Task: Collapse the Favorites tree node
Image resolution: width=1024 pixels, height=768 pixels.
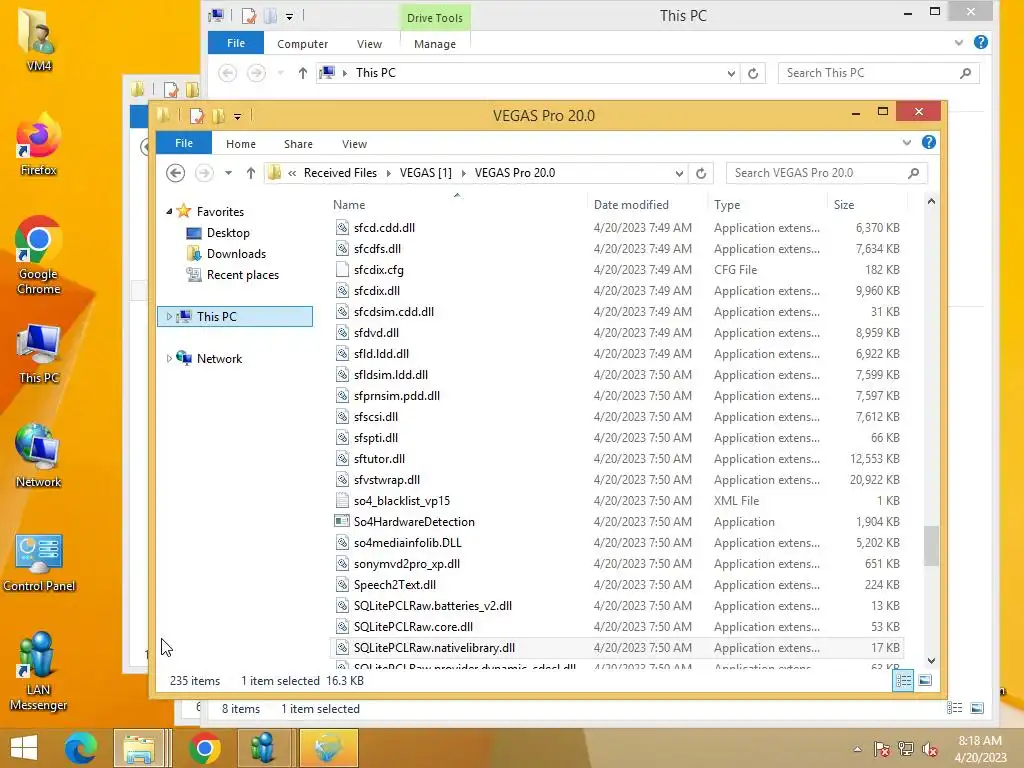Action: coord(169,212)
